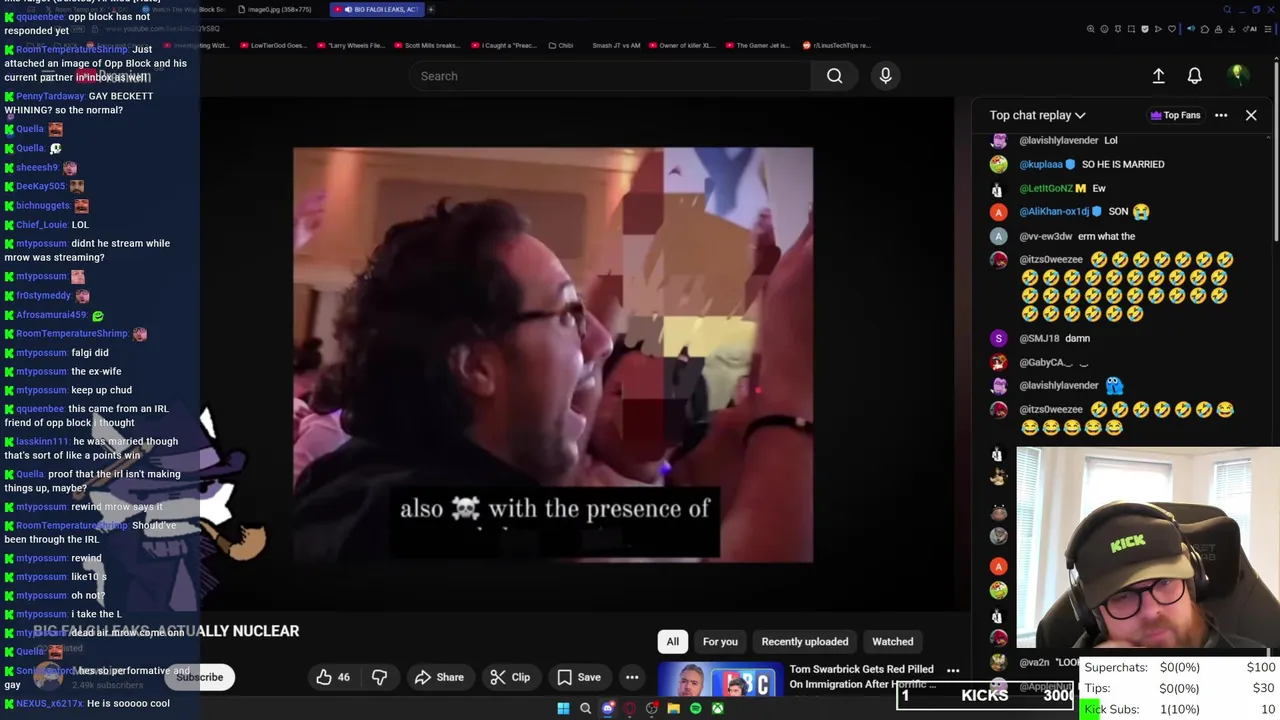Open Owner of killer XL bookmark

click(682, 45)
